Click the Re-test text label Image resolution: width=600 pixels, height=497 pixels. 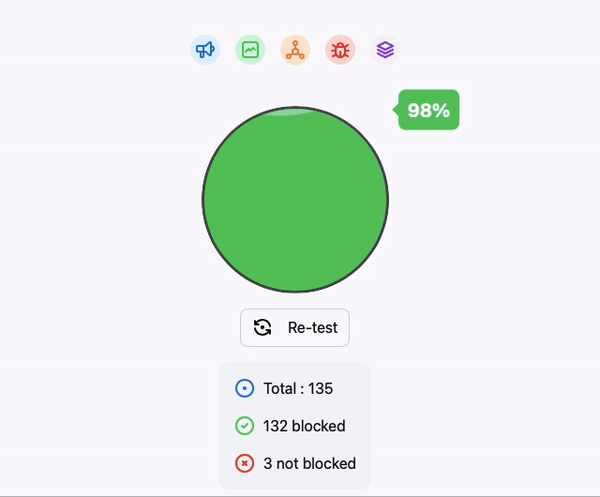click(x=313, y=328)
